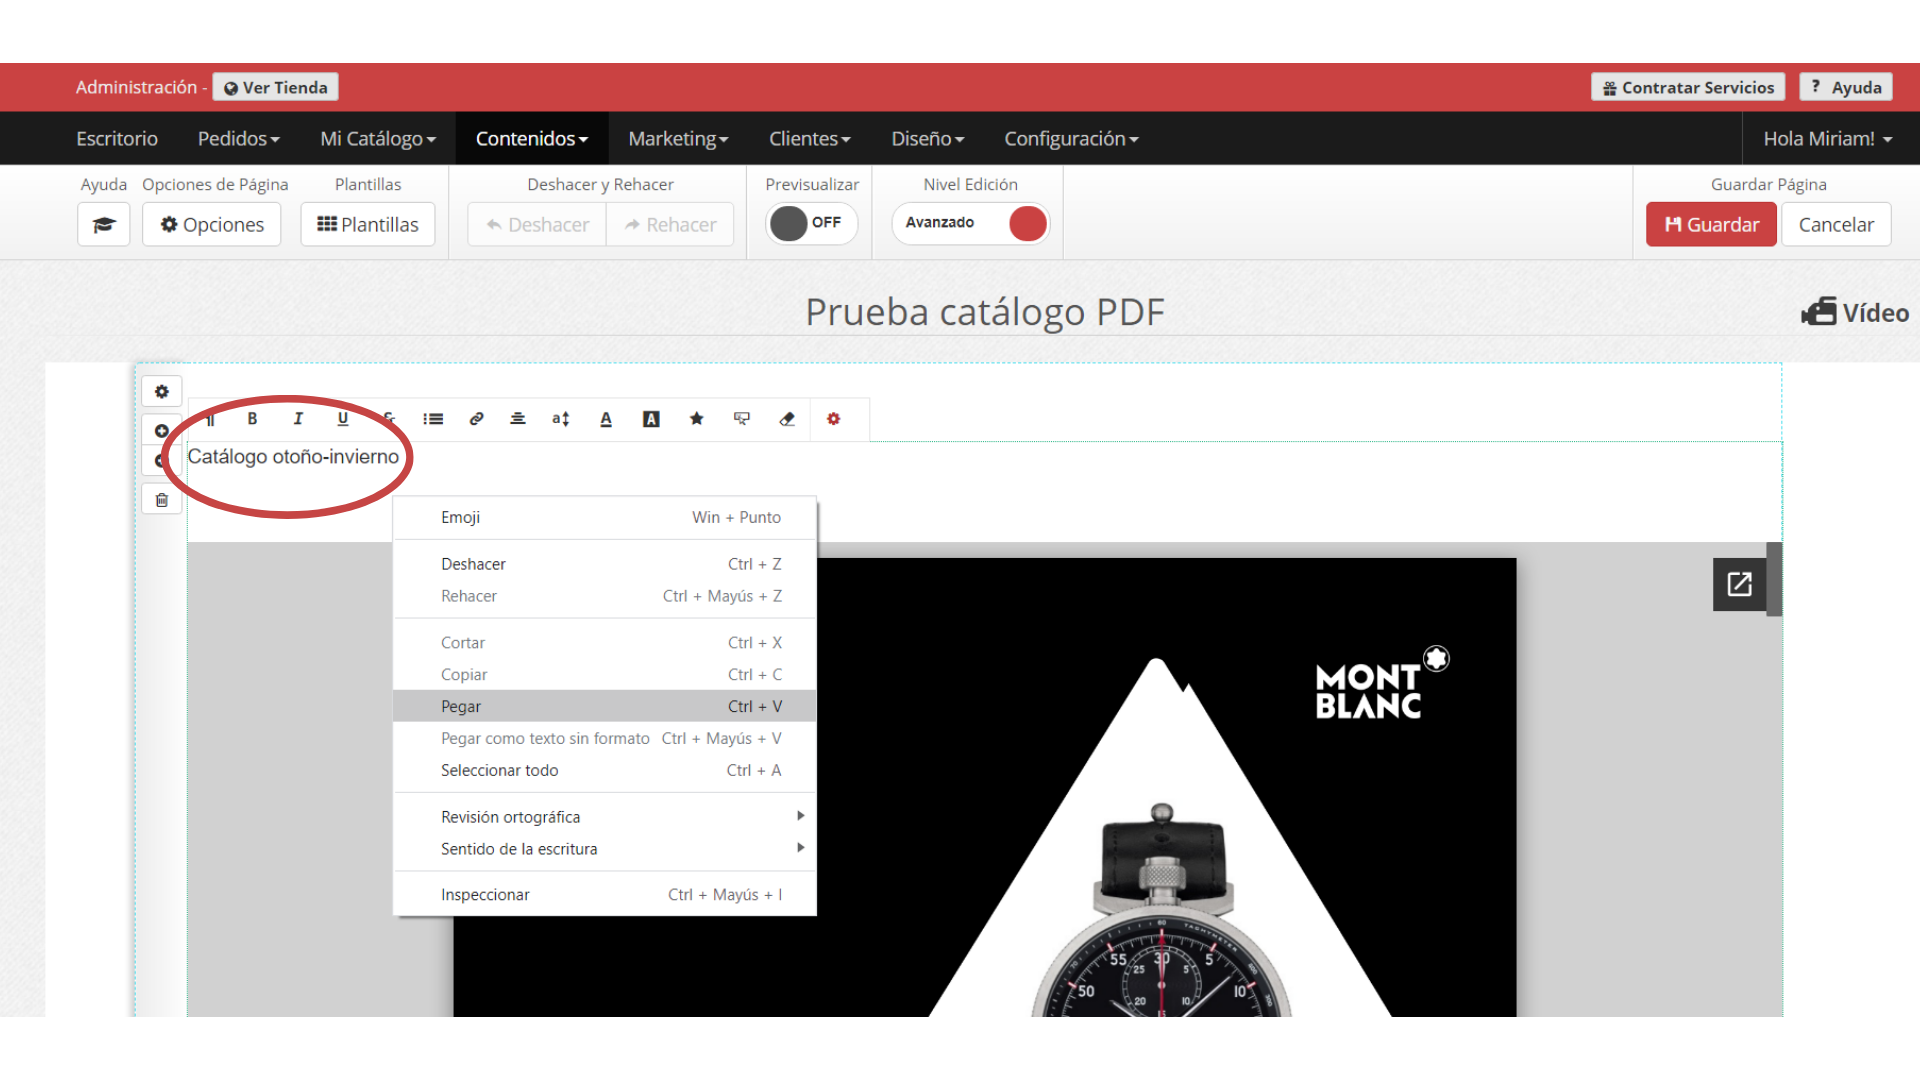Insert an icon with the star button

pos(697,419)
